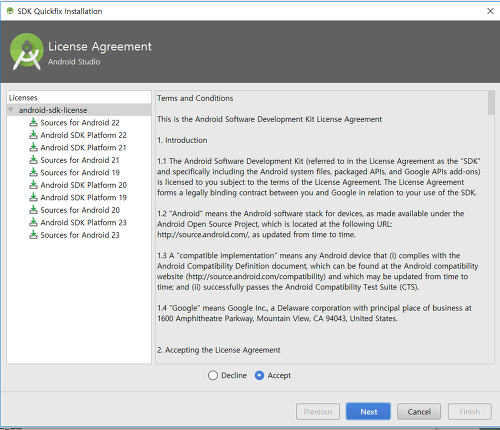
Task: Select 'Android SDK Platform 19' entry
Action: pos(84,198)
